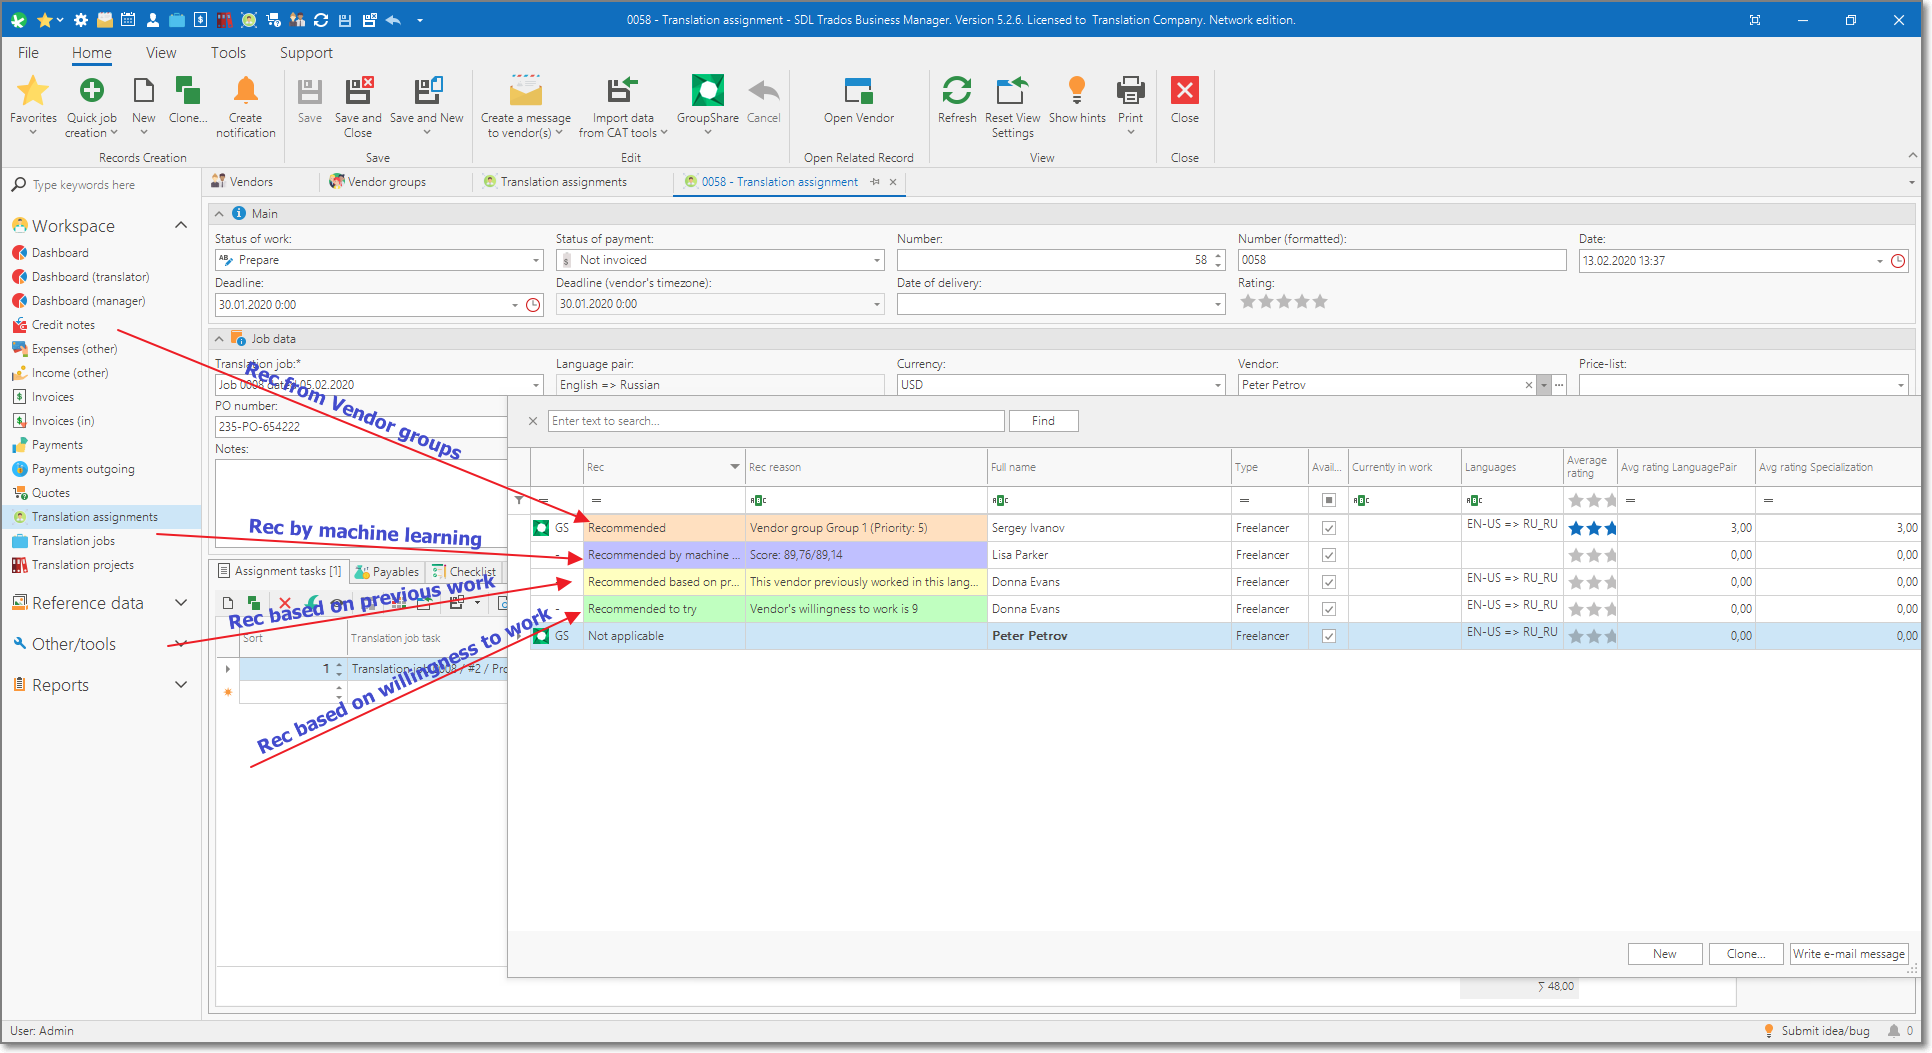Click the Save and Close icon
Viewport: 1932px width, 1053px height.
pos(358,91)
